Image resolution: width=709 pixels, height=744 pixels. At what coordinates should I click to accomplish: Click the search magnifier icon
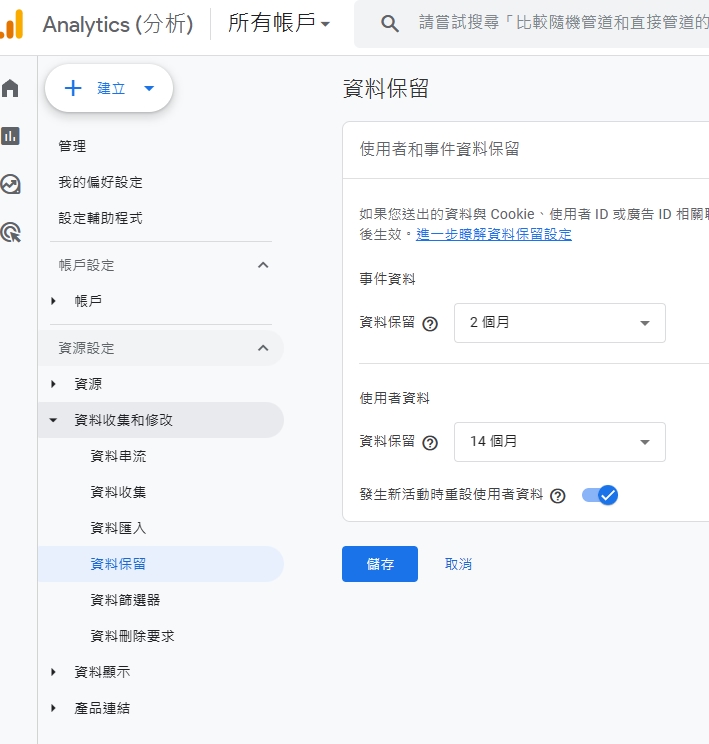pos(391,24)
